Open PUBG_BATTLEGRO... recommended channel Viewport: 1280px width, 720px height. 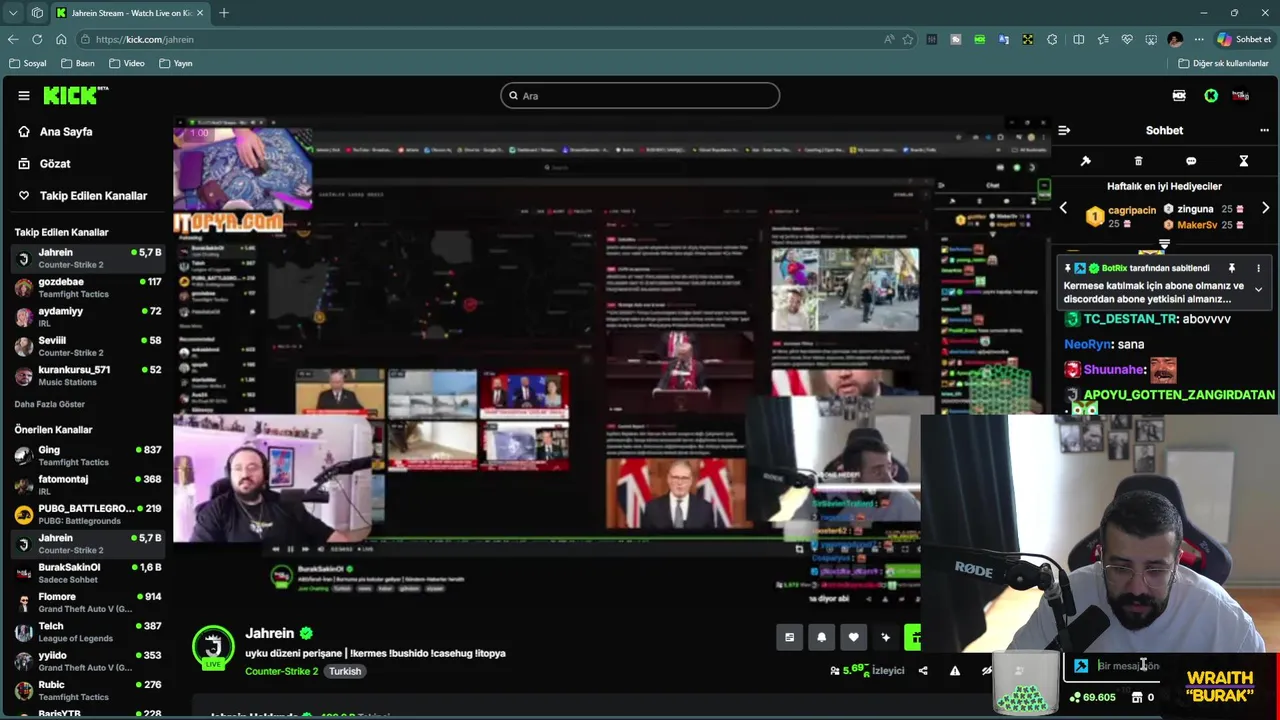(88, 514)
